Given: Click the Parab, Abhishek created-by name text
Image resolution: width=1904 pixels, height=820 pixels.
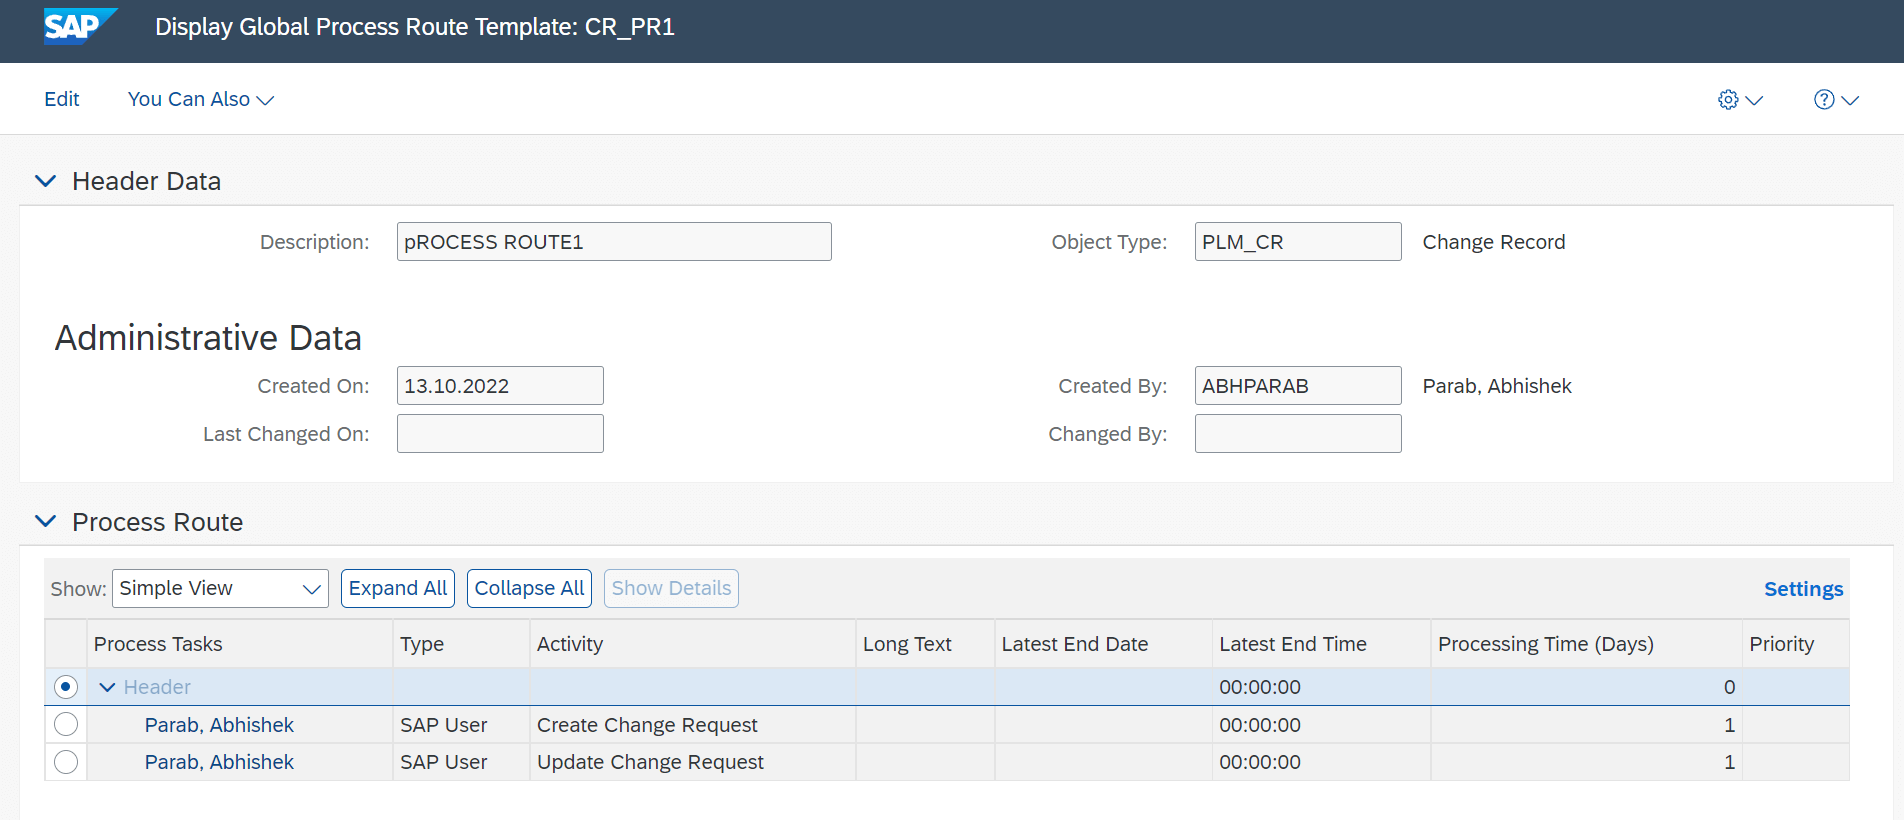Looking at the screenshot, I should tap(1497, 386).
